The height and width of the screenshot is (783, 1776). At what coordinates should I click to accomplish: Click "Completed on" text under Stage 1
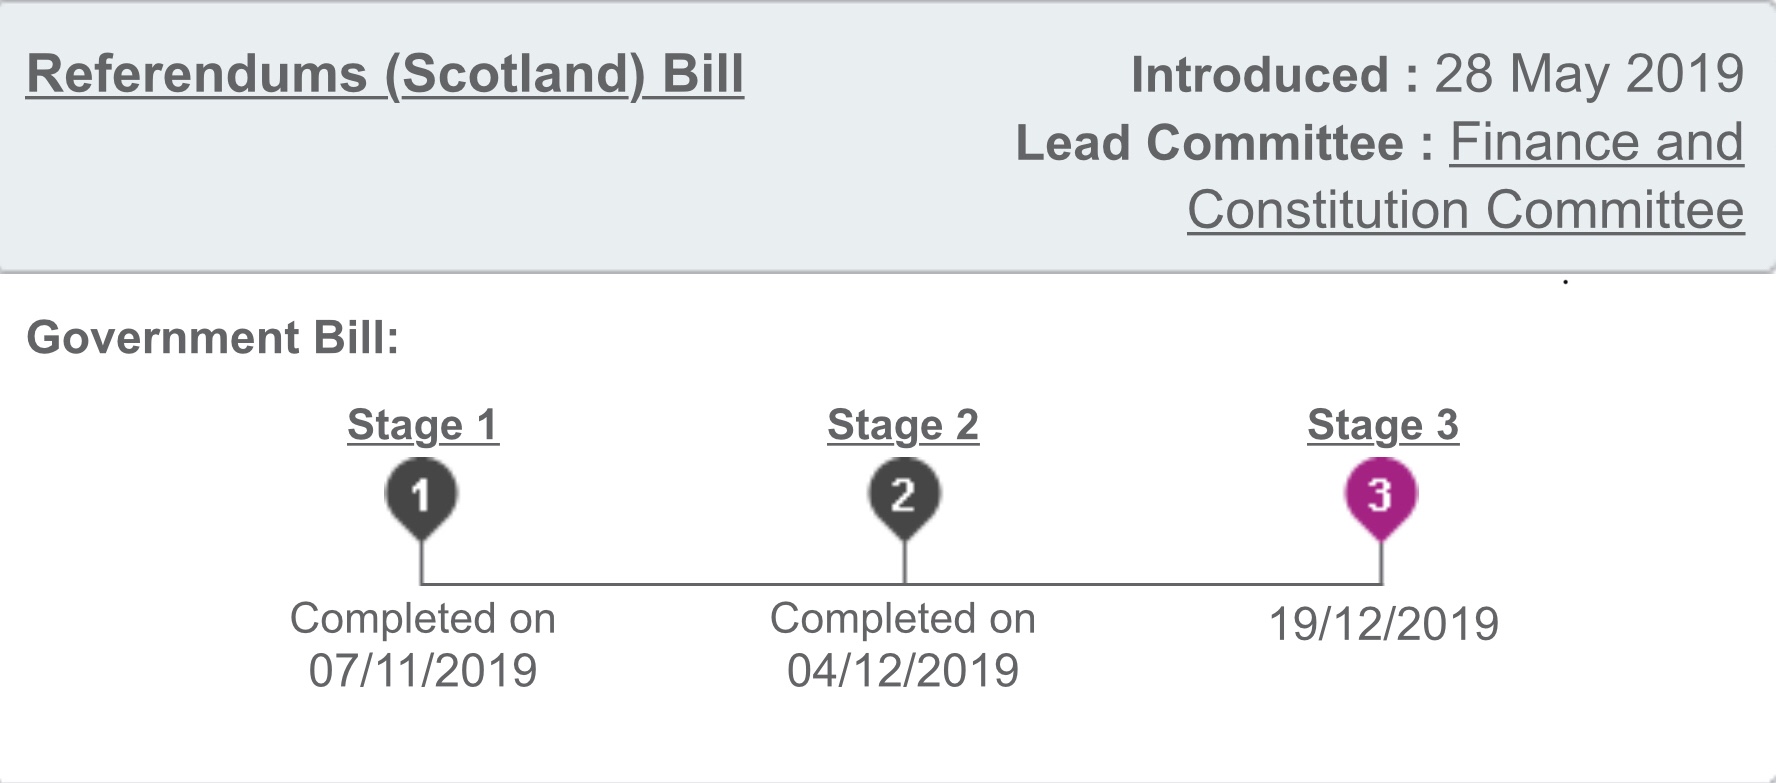(x=423, y=618)
